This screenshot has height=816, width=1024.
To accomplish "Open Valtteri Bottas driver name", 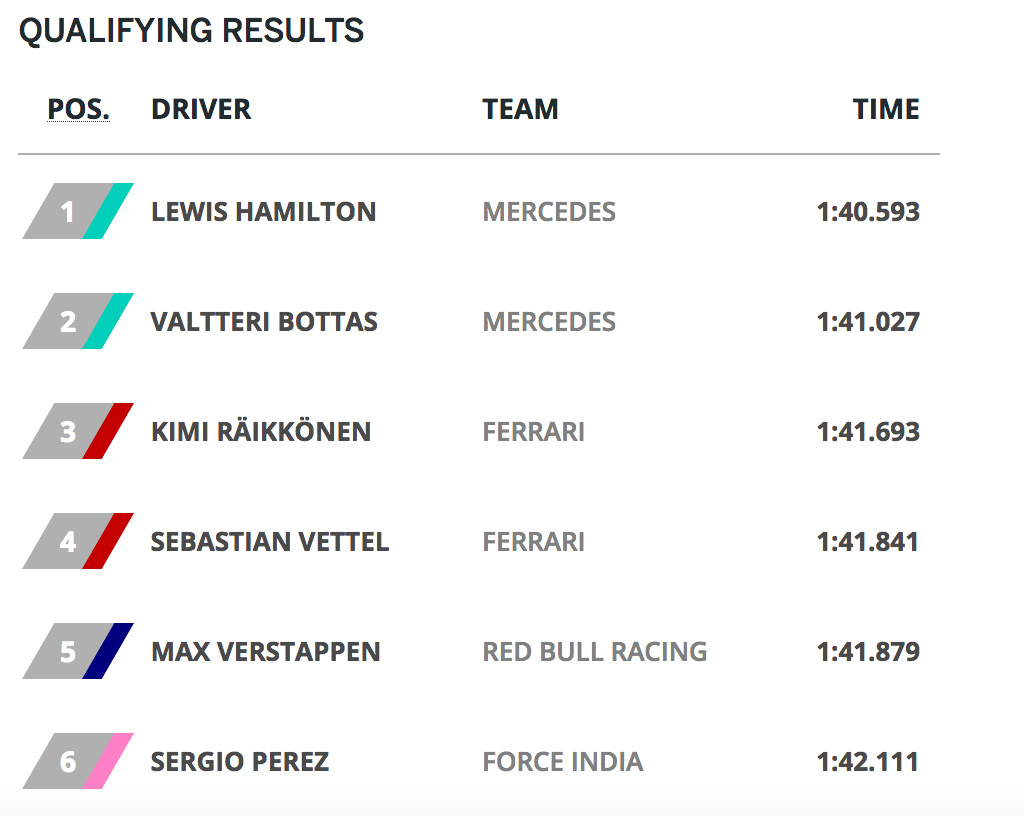I will (x=264, y=322).
